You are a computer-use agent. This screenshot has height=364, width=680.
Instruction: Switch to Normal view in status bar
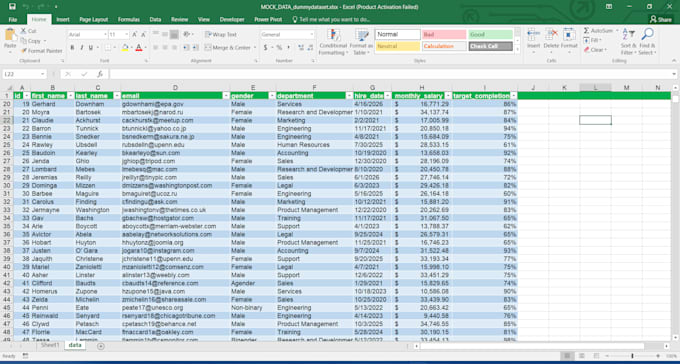pos(567,356)
